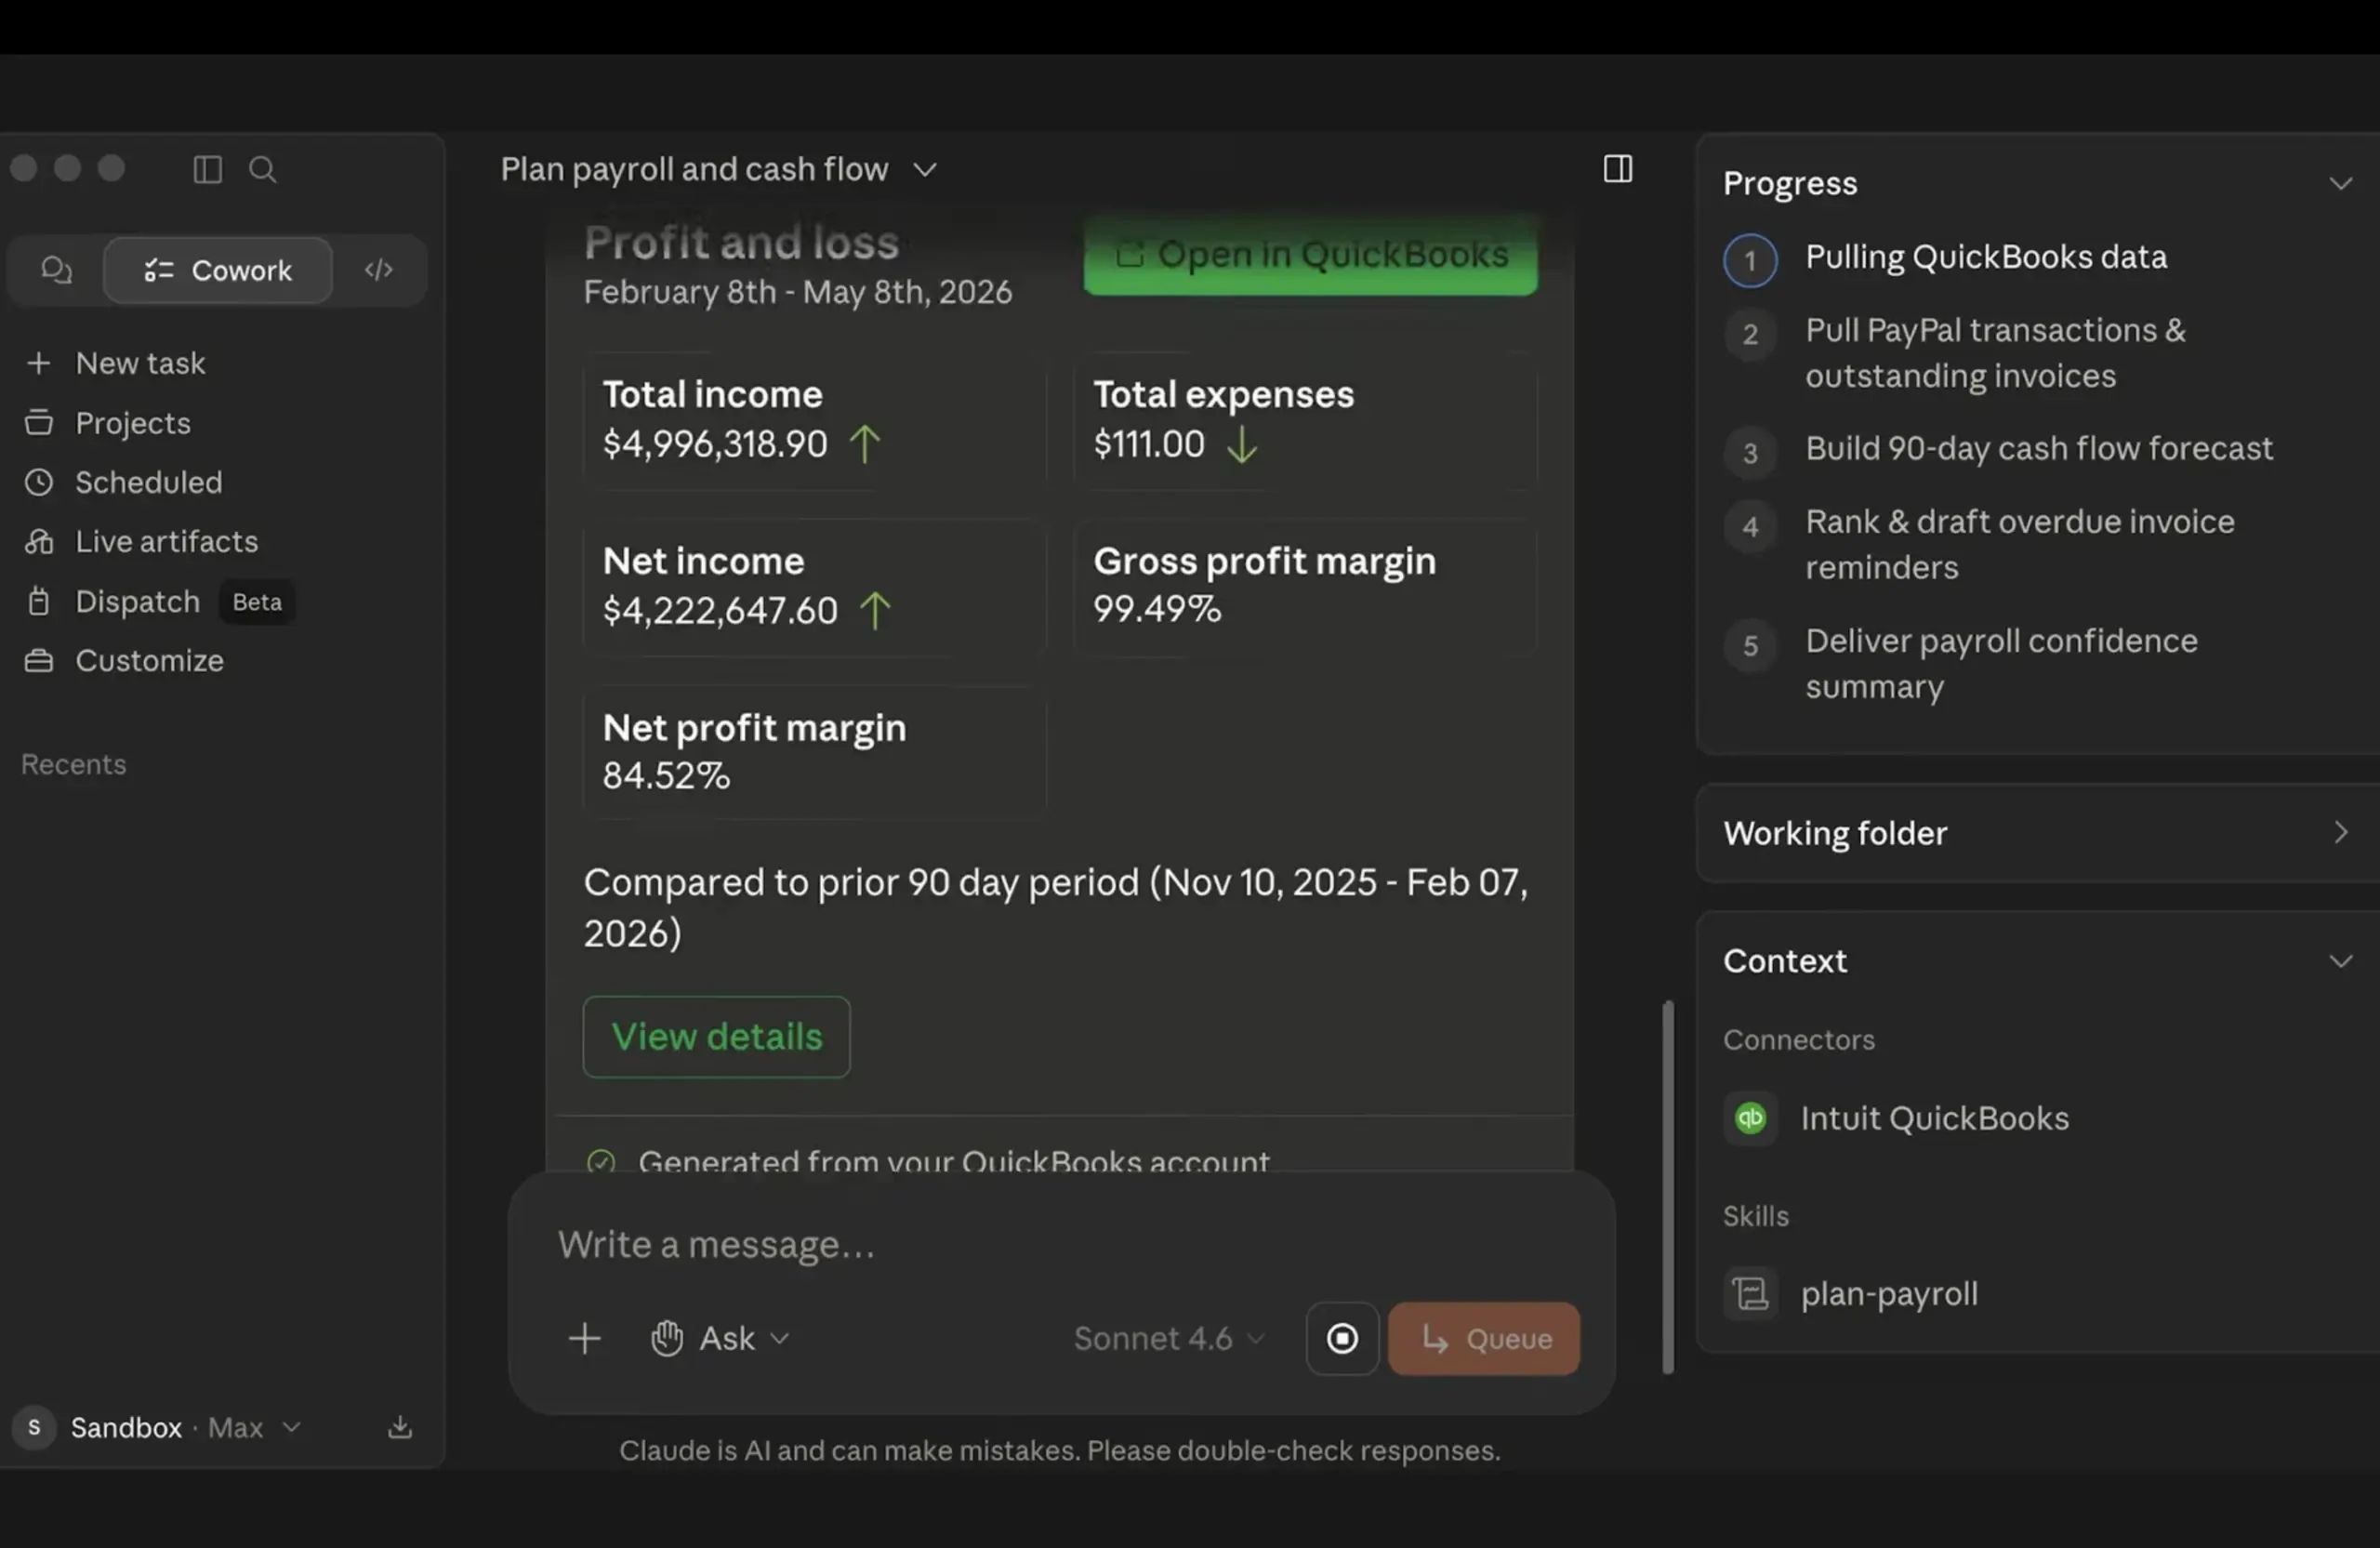Image resolution: width=2380 pixels, height=1548 pixels.
Task: Click the stop recording circle icon
Action: 1342,1338
